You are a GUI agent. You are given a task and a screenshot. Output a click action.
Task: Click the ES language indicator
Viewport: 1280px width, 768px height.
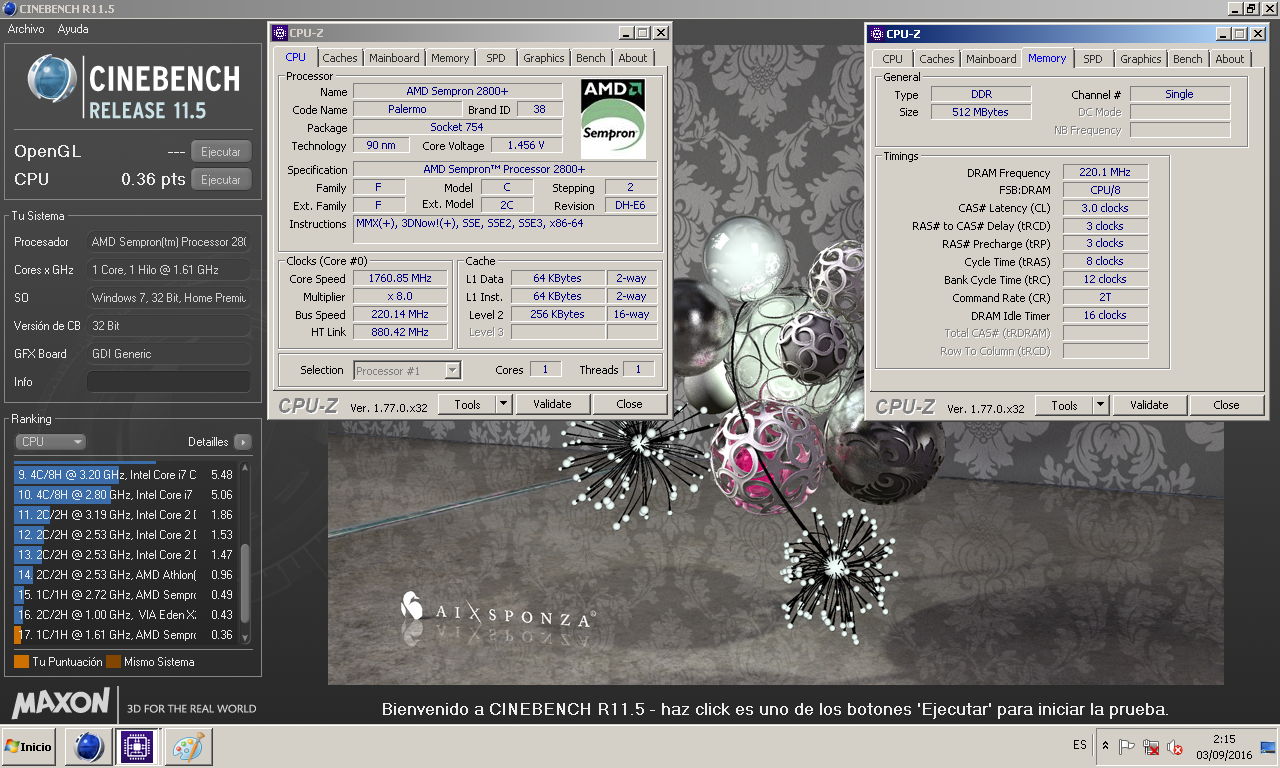(x=1080, y=745)
